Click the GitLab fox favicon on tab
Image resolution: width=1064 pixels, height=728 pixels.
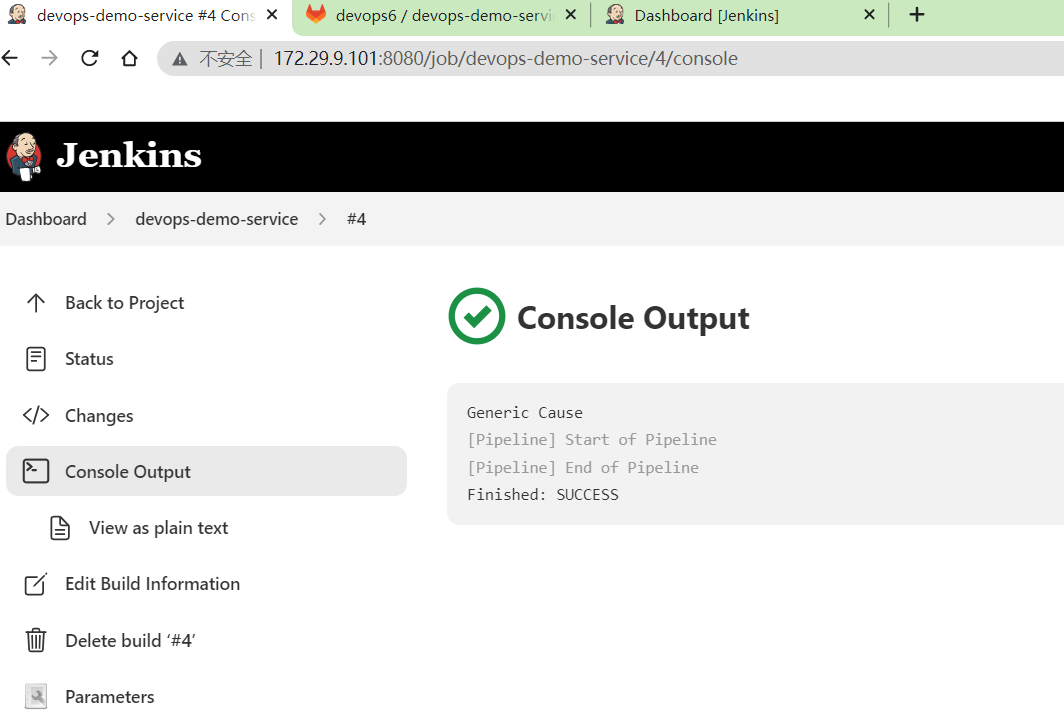click(316, 14)
